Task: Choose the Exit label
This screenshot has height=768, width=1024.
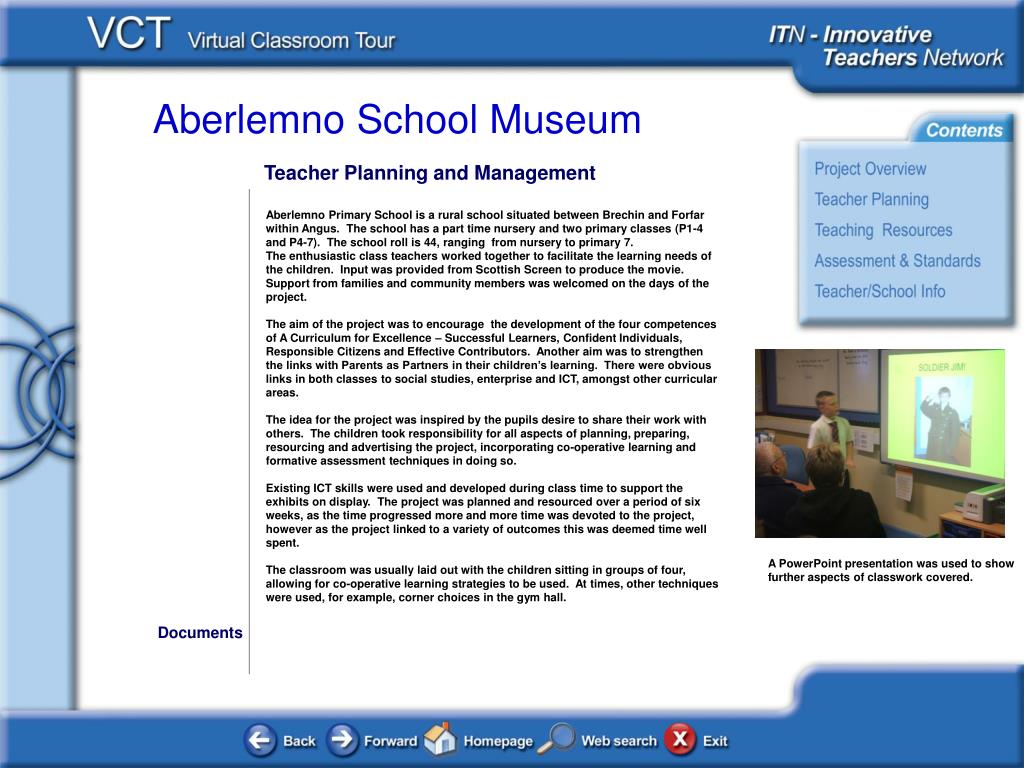Action: 715,741
